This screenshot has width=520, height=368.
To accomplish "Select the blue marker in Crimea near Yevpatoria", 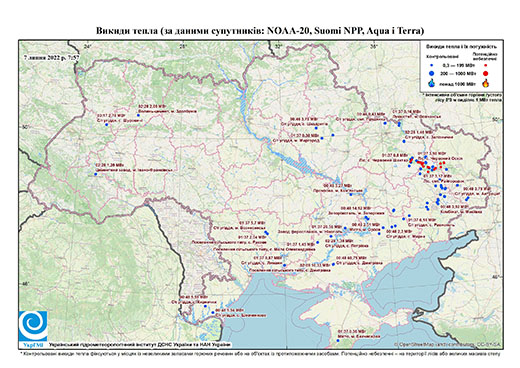I will coord(338,340).
